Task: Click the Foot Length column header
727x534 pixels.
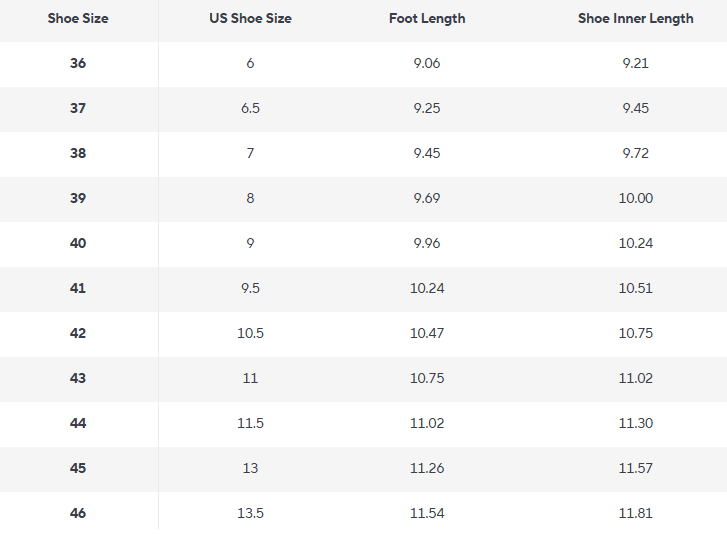Action: [x=427, y=19]
